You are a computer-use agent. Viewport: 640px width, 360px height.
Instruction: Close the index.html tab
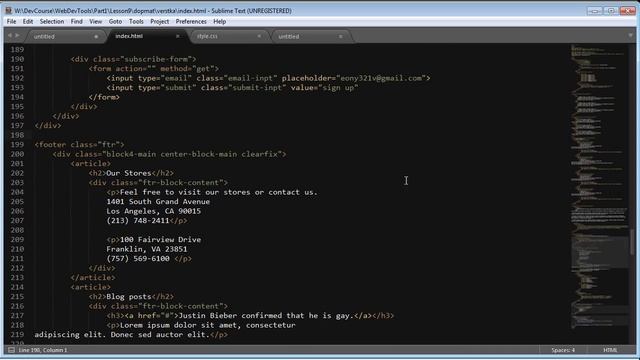[178, 36]
